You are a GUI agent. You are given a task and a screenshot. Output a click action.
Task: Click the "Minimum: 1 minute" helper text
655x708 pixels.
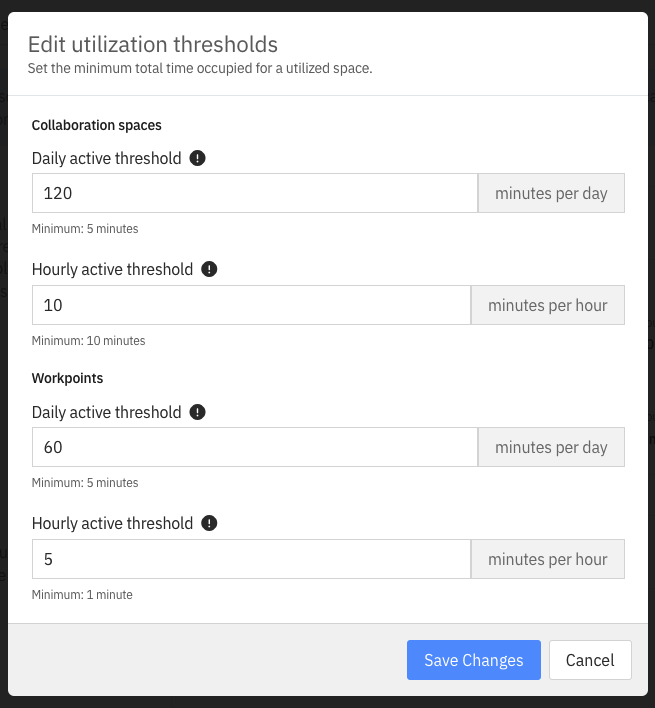82,595
